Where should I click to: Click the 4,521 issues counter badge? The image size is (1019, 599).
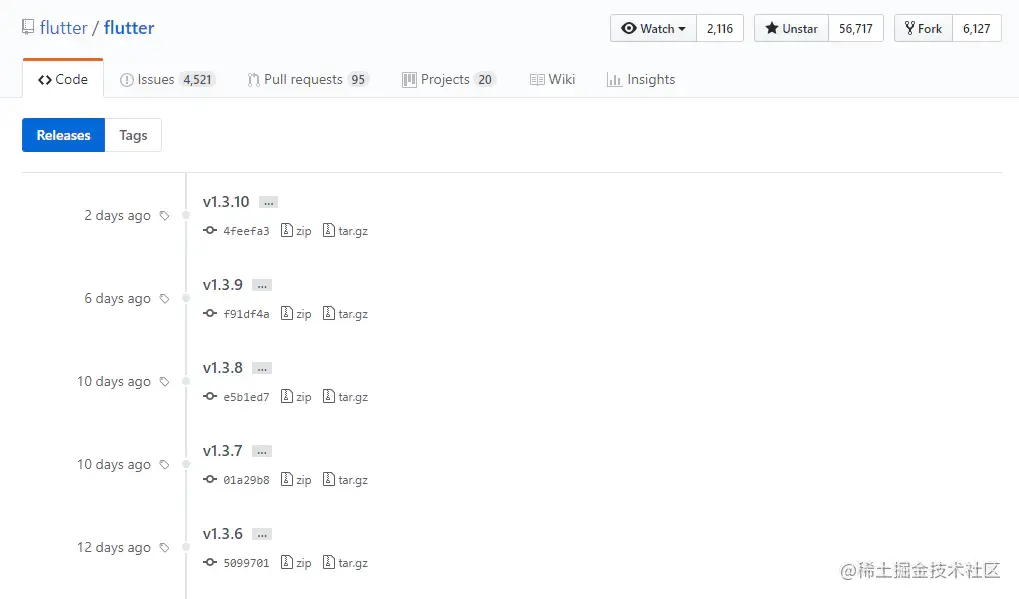197,79
